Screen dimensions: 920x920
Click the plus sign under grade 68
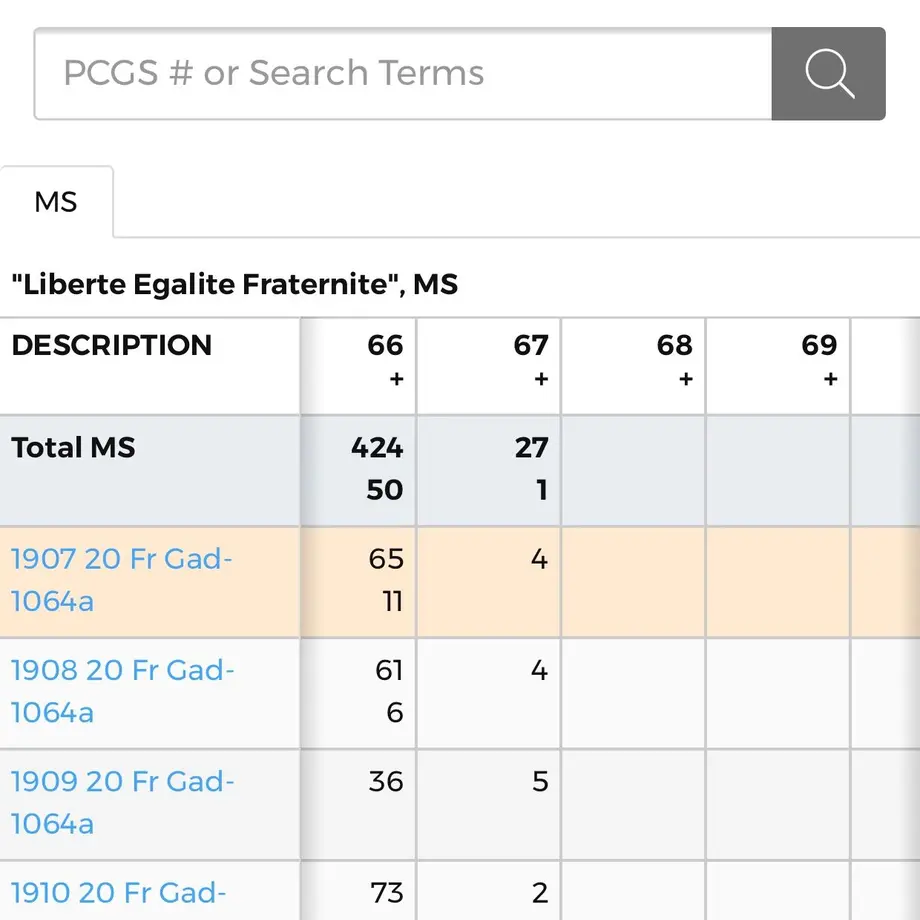[686, 379]
